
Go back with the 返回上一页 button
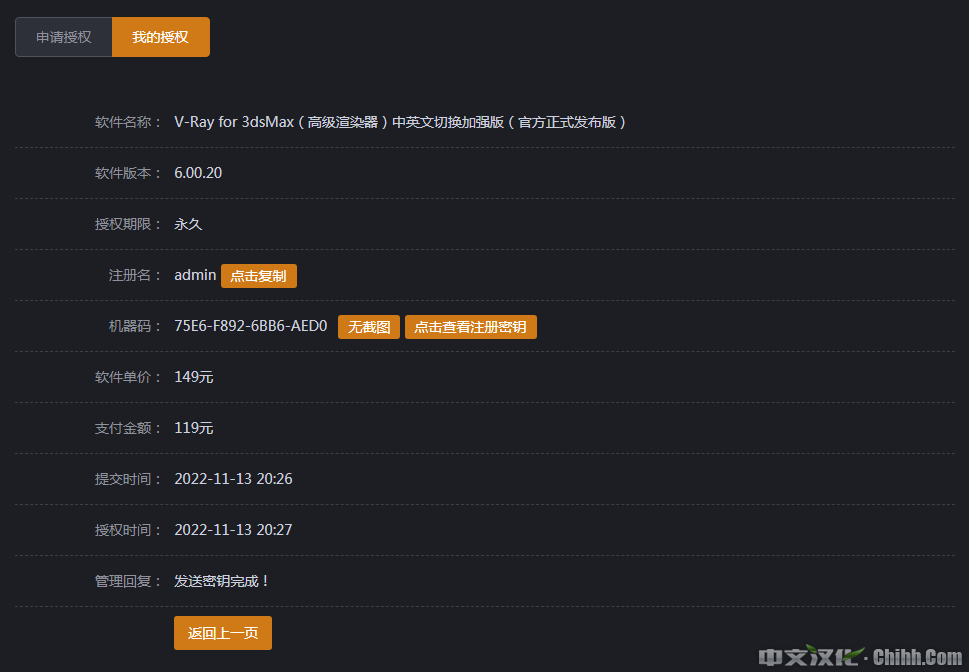[223, 633]
